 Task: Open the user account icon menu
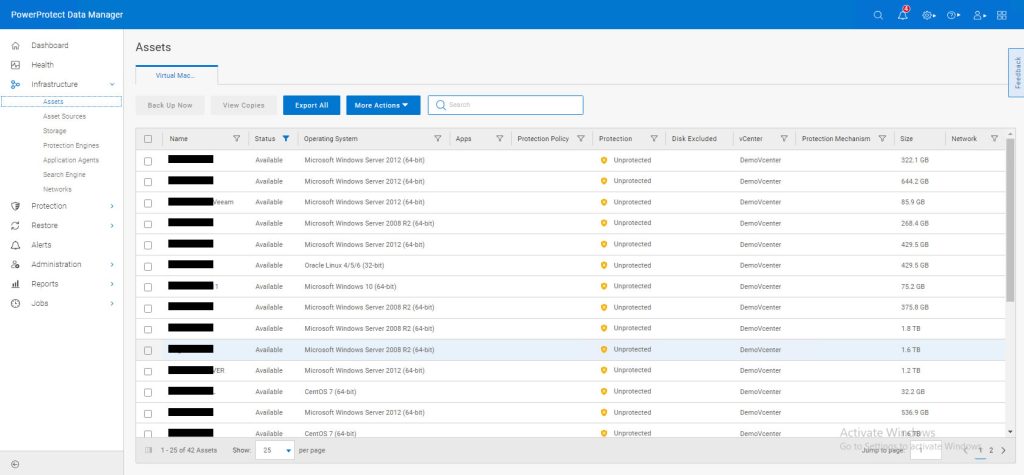[x=978, y=15]
